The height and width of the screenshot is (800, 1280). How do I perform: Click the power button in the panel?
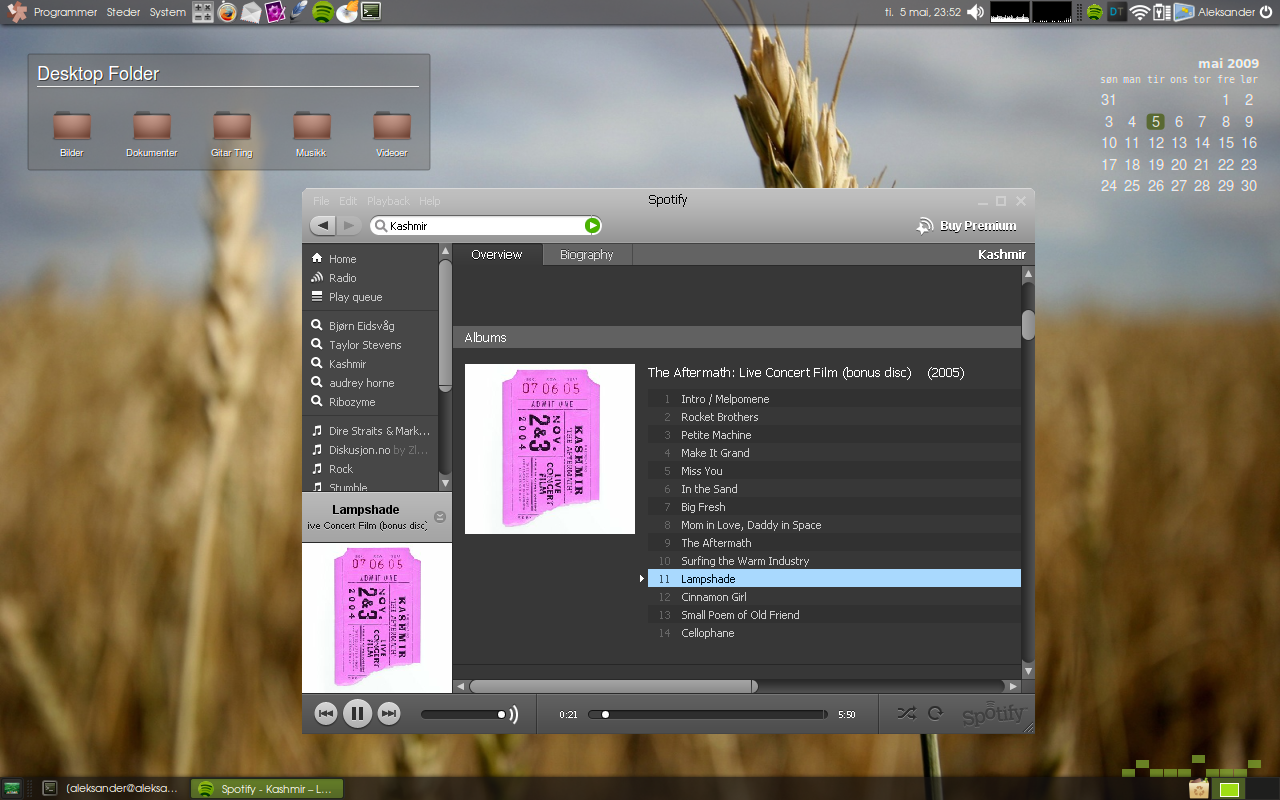(x=1268, y=12)
